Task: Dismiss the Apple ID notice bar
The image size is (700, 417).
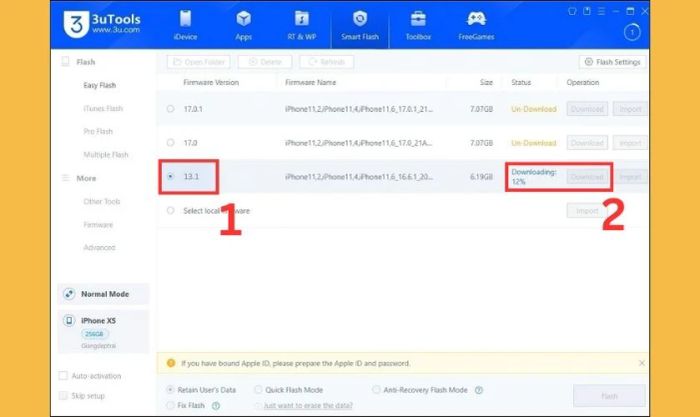Action: point(642,363)
